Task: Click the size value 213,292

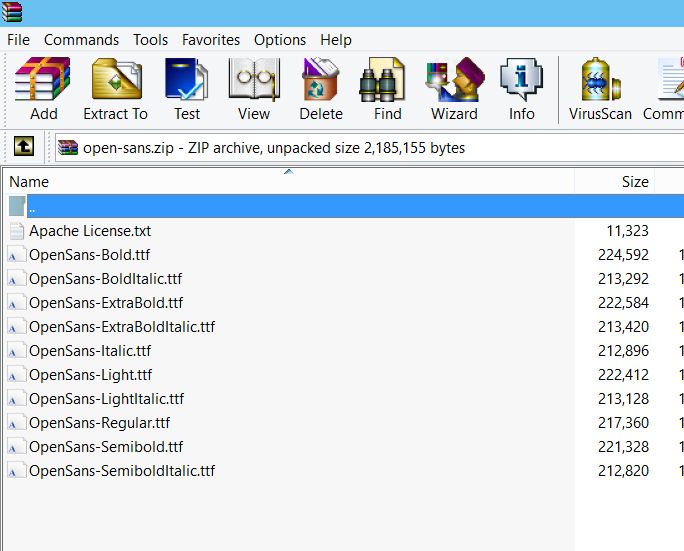Action: pyautogui.click(x=623, y=279)
